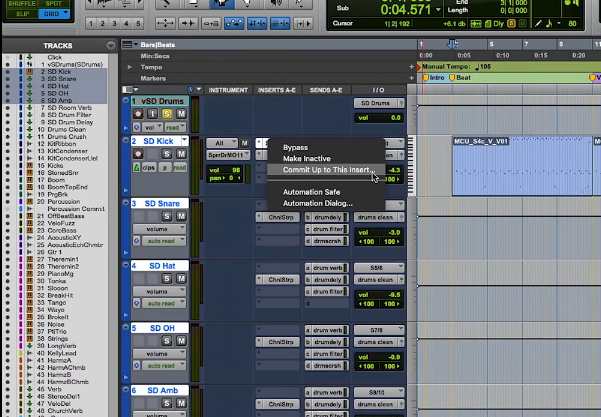Screen dimensions: 601x417
Task: Click the blue freeze icon on SD OH
Action: [136, 366]
